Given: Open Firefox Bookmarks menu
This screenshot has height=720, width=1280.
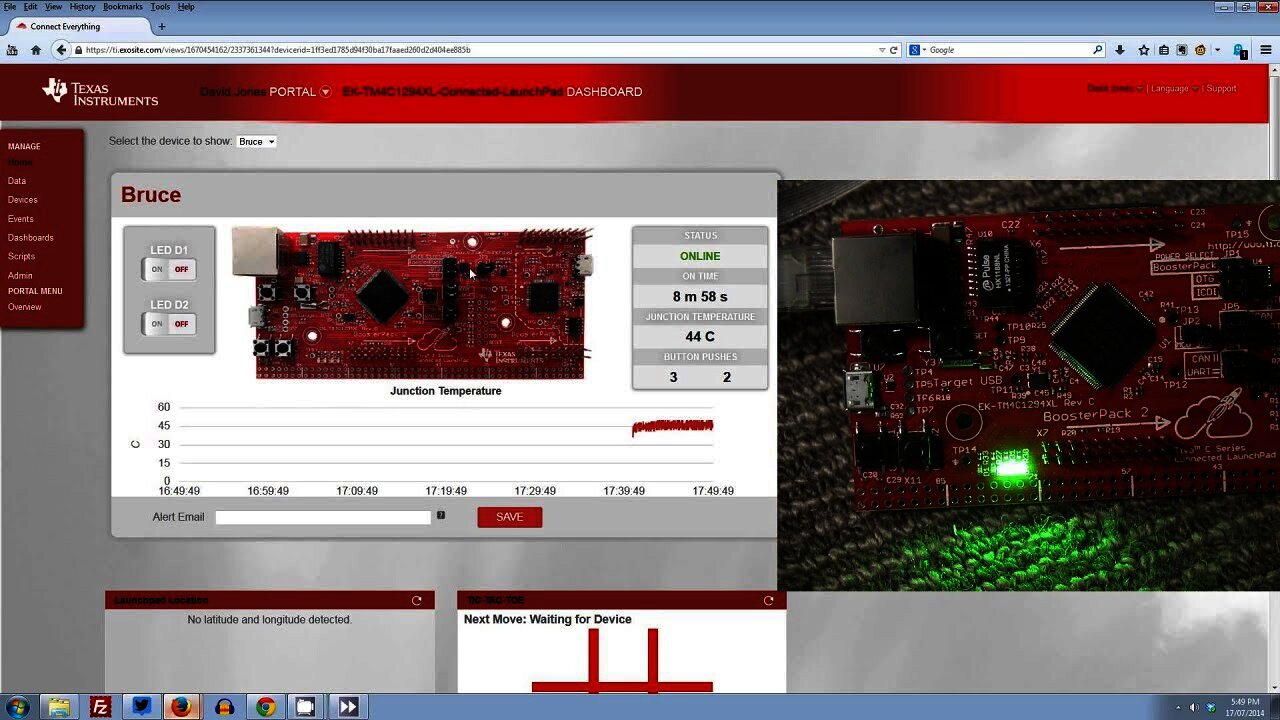Looking at the screenshot, I should (123, 7).
